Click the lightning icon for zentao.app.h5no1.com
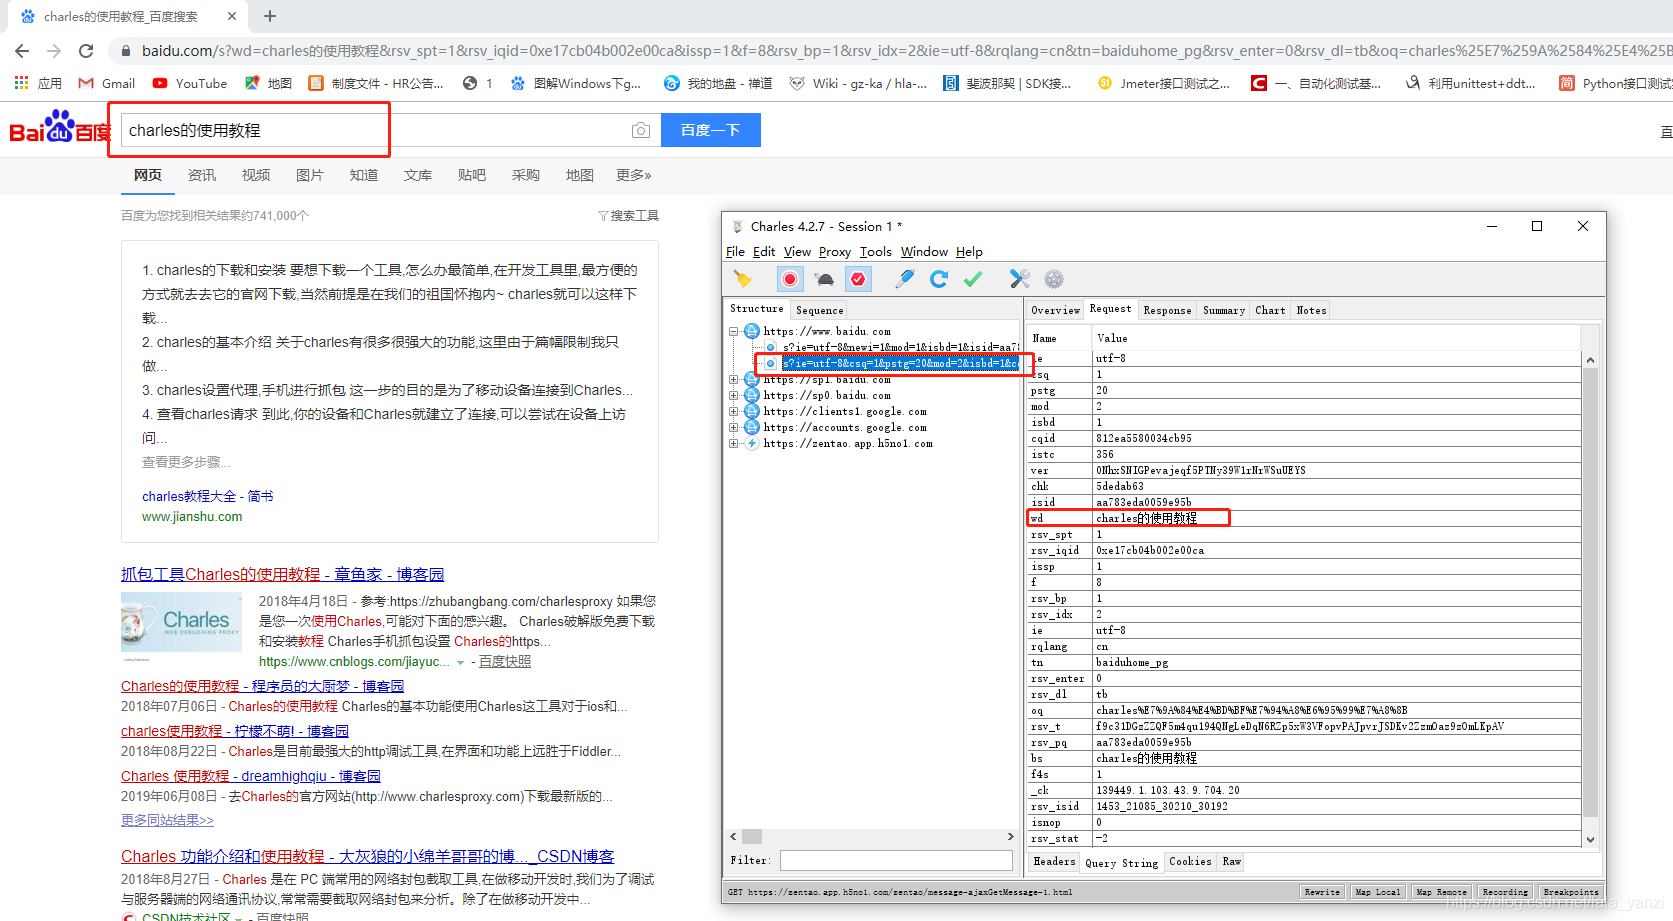Image resolution: width=1673 pixels, height=921 pixels. [751, 443]
